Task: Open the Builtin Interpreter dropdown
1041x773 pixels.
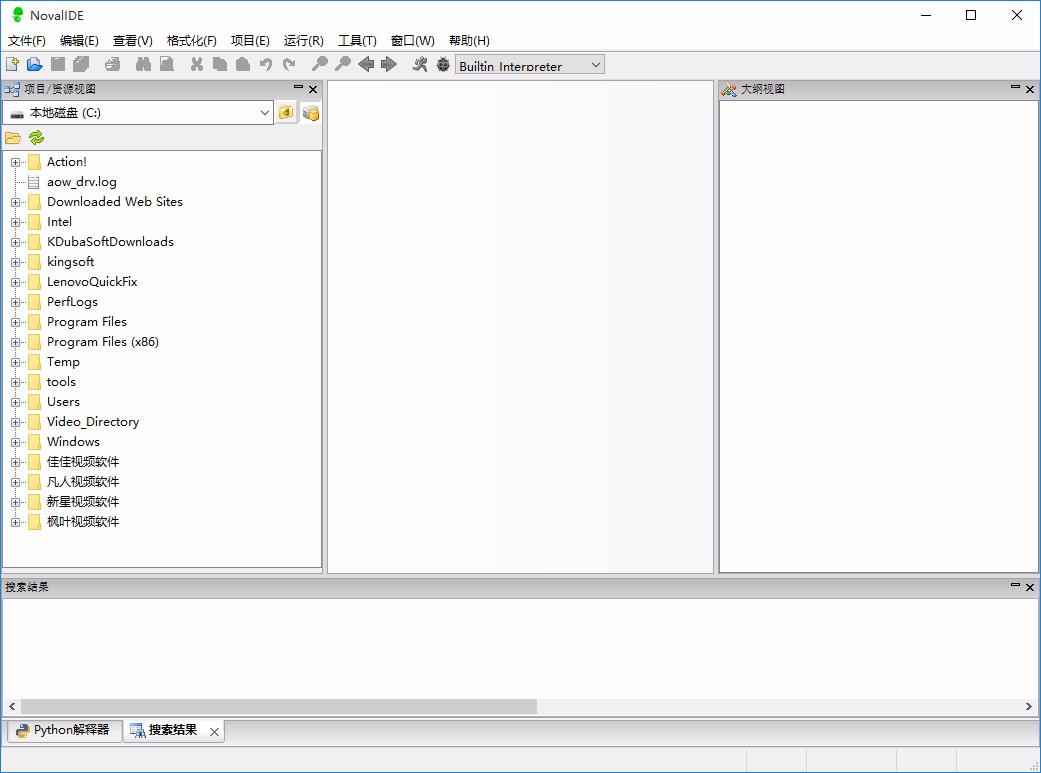Action: tap(530, 65)
